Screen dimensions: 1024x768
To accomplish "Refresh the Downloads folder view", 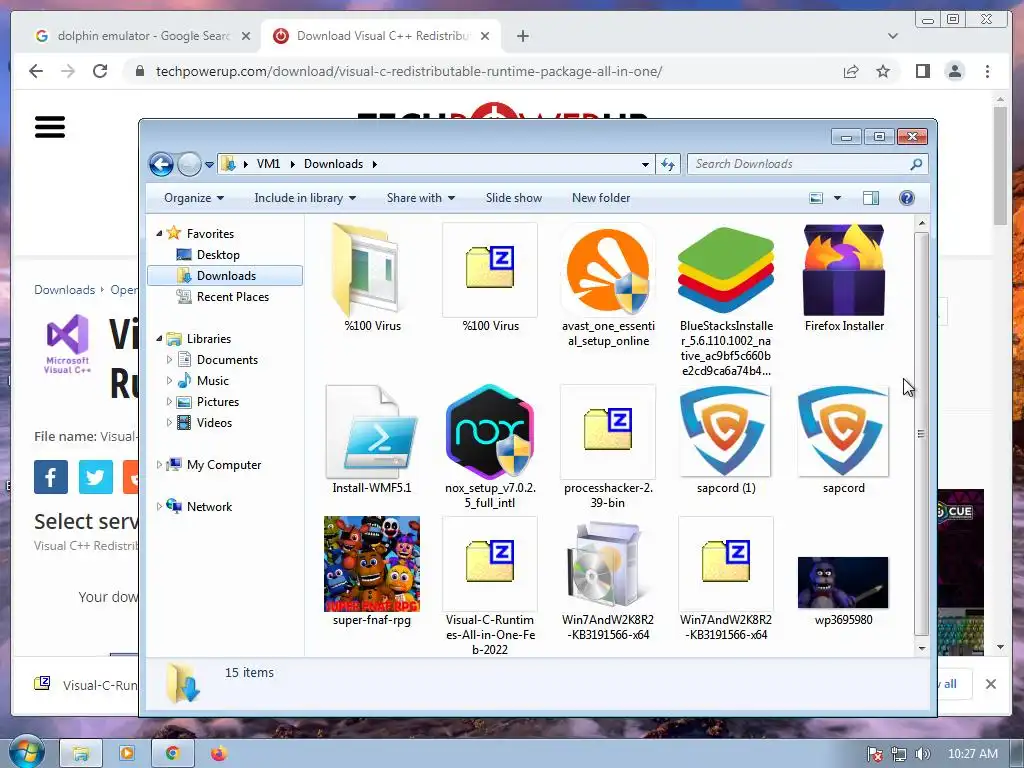I will pyautogui.click(x=667, y=164).
